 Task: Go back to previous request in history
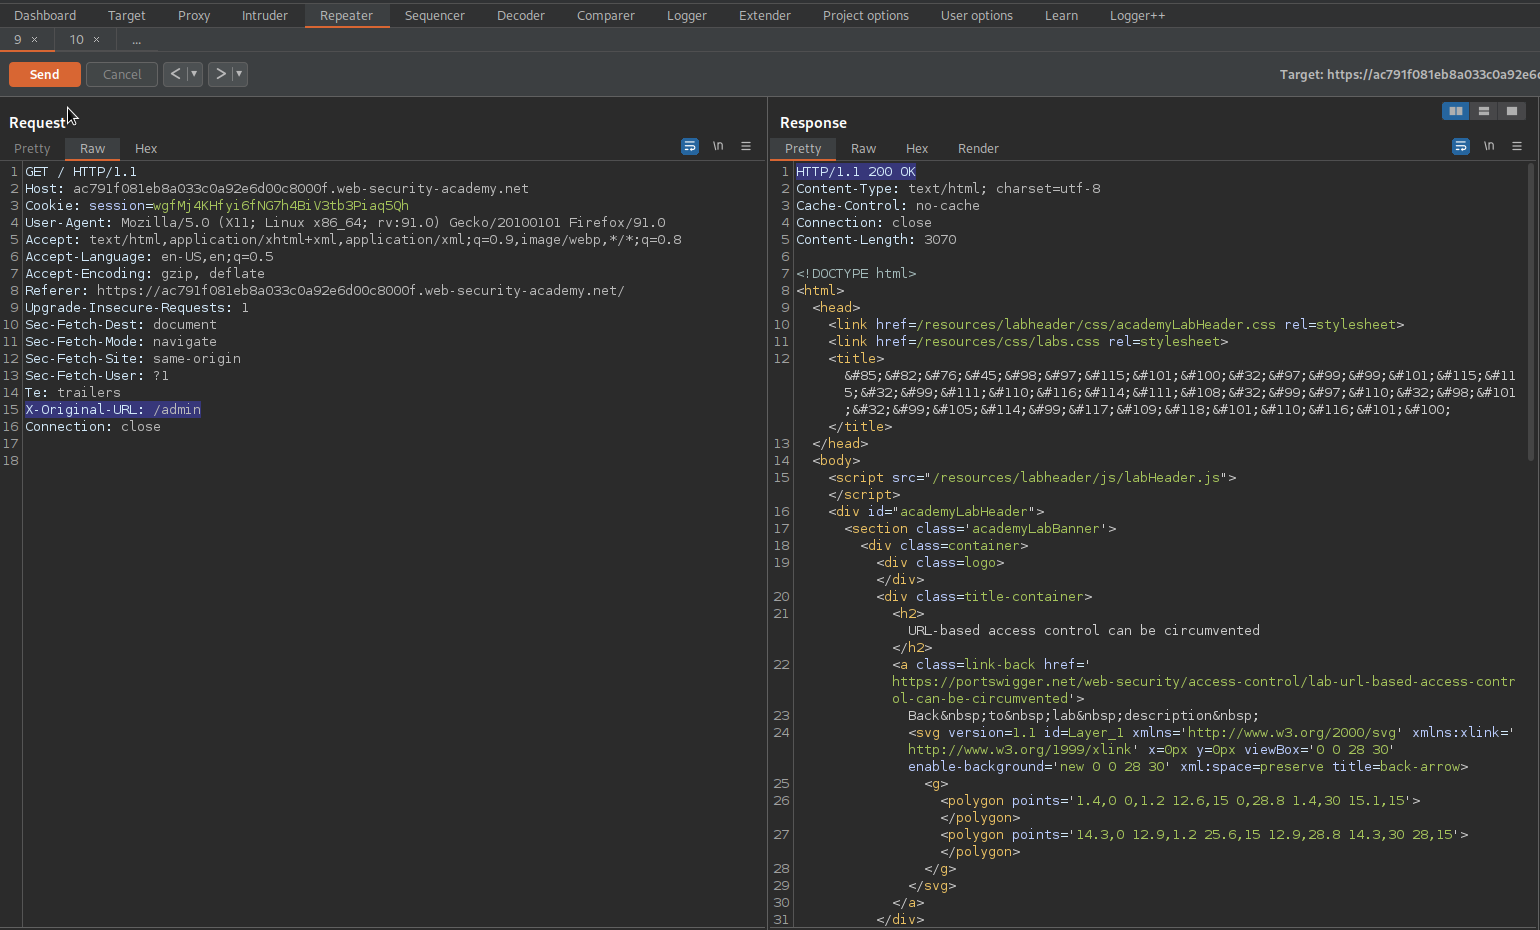pyautogui.click(x=175, y=74)
